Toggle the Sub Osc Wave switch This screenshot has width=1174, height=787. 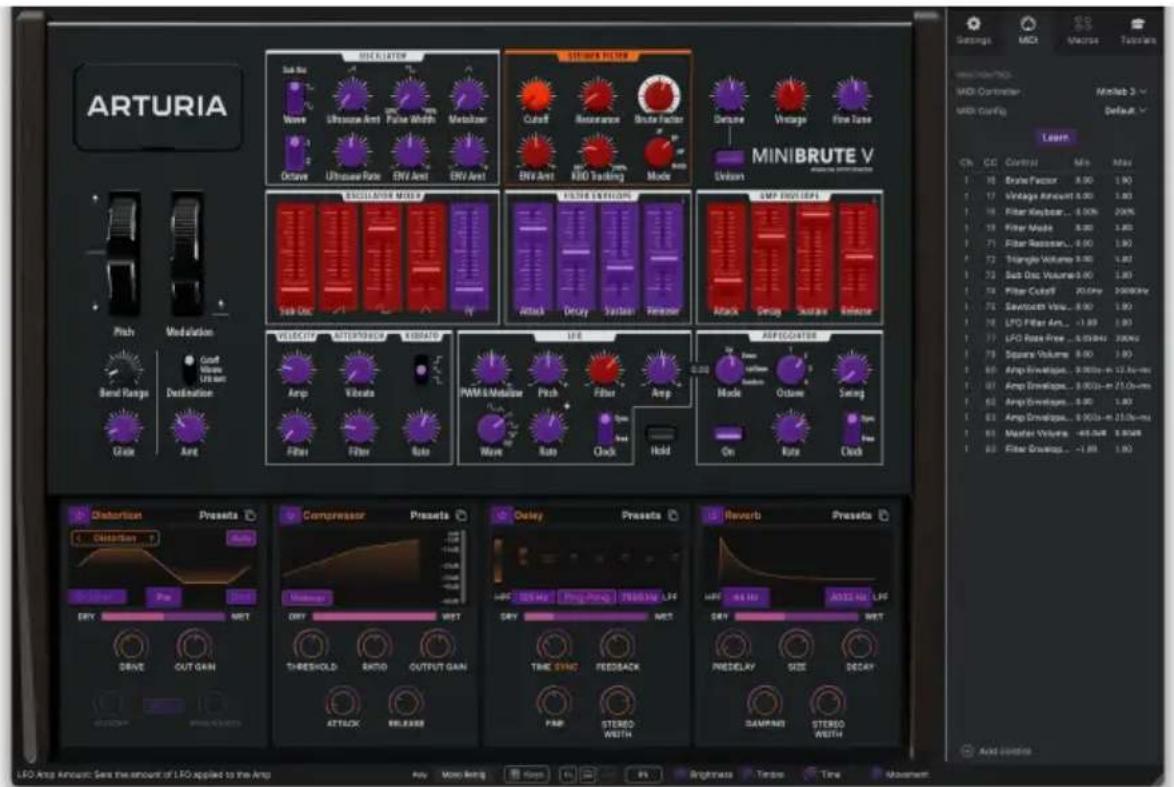tap(295, 97)
